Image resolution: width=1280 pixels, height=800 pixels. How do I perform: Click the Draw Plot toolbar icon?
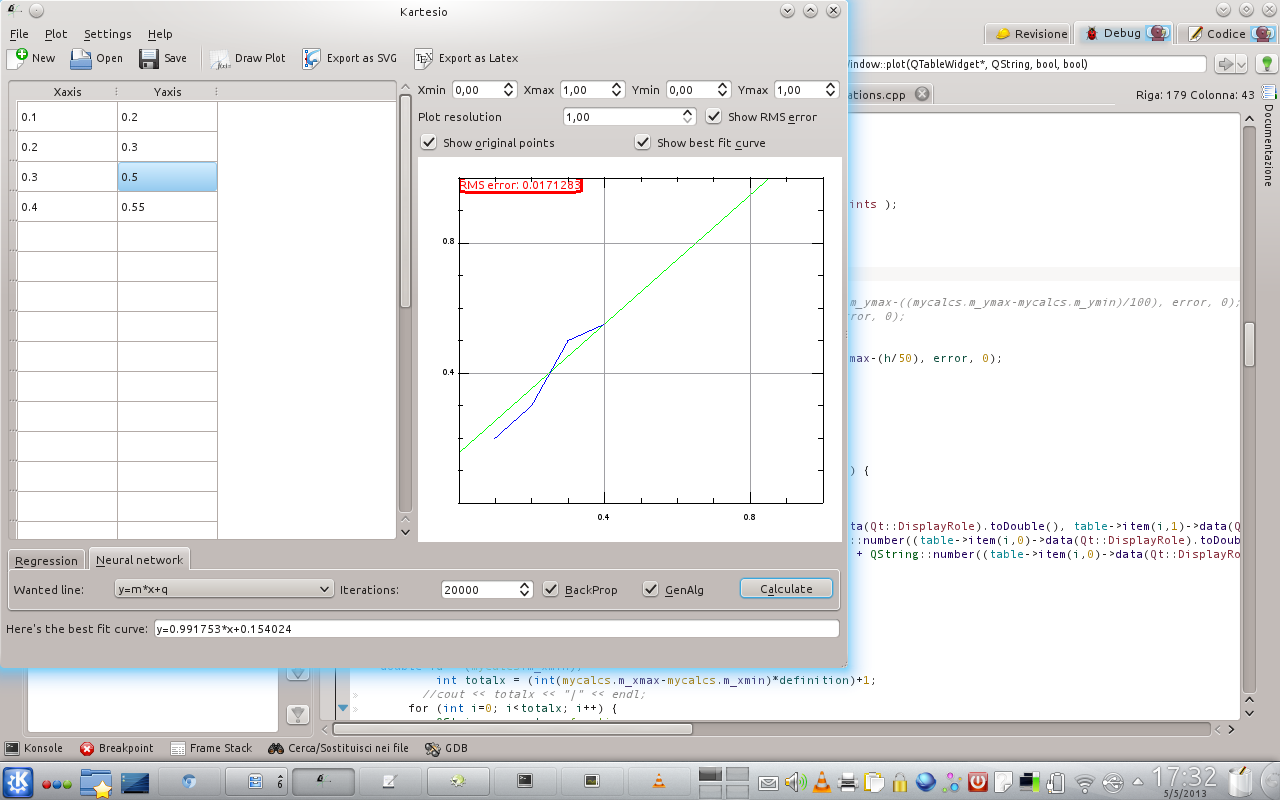click(220, 58)
